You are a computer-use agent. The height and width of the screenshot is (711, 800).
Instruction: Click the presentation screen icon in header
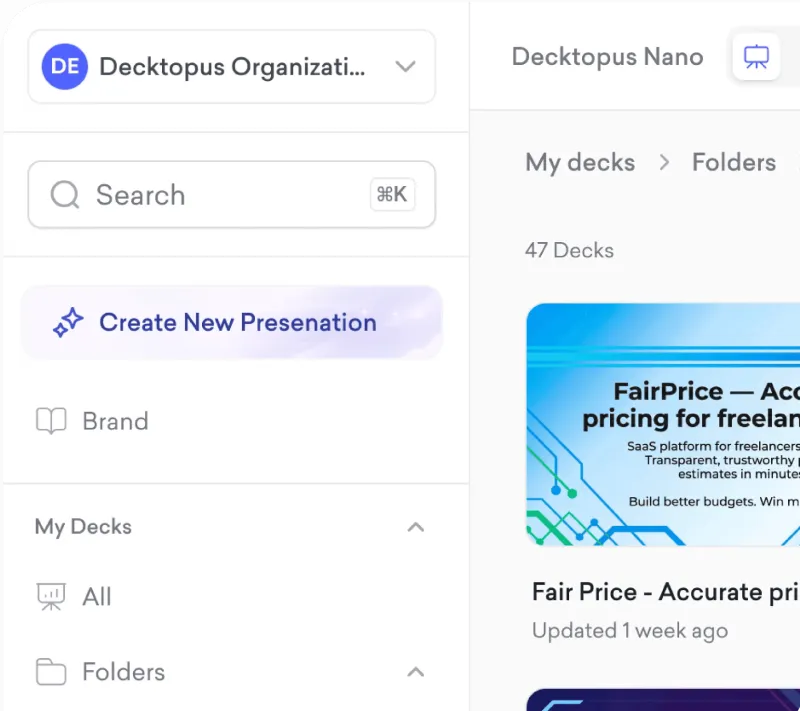756,57
